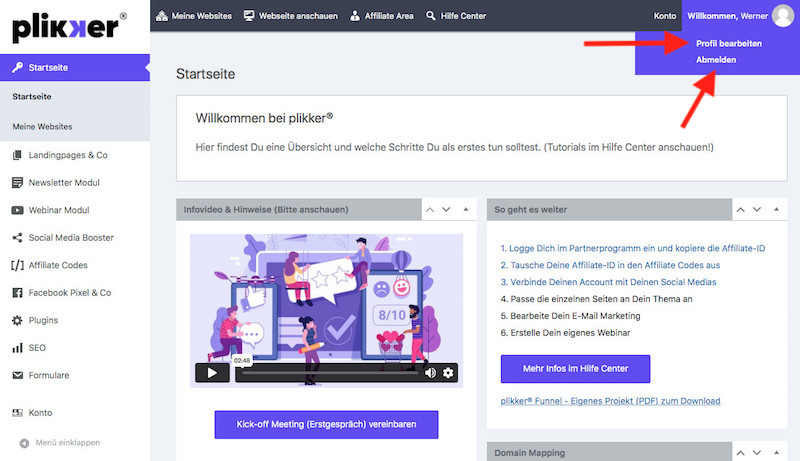Open the Newsletter Modul sidebar icon
The height and width of the screenshot is (461, 800).
click(18, 183)
